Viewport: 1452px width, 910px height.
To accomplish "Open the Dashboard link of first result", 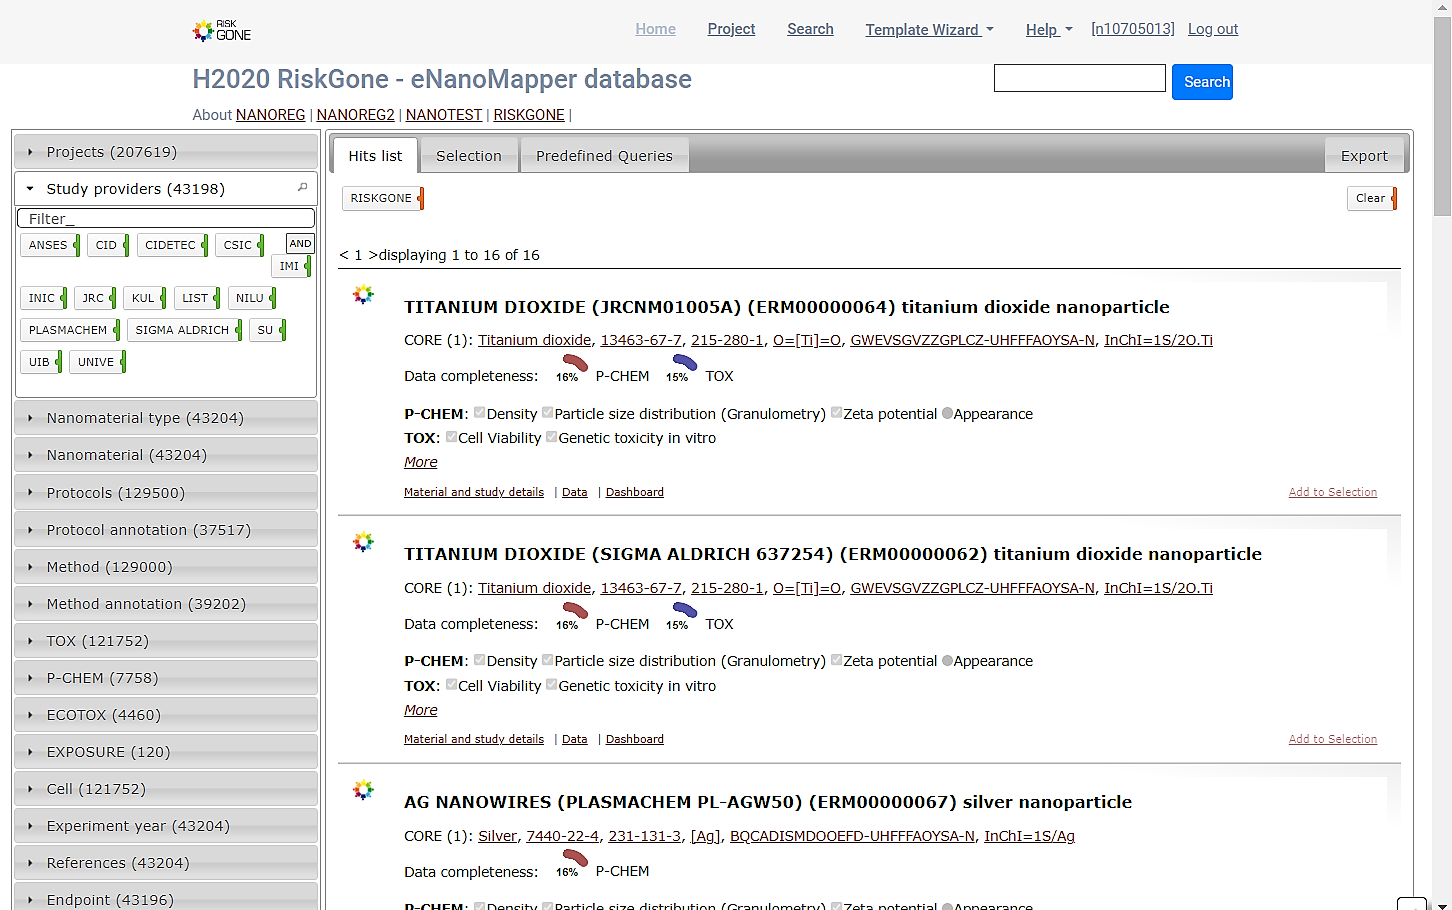I will pos(634,492).
